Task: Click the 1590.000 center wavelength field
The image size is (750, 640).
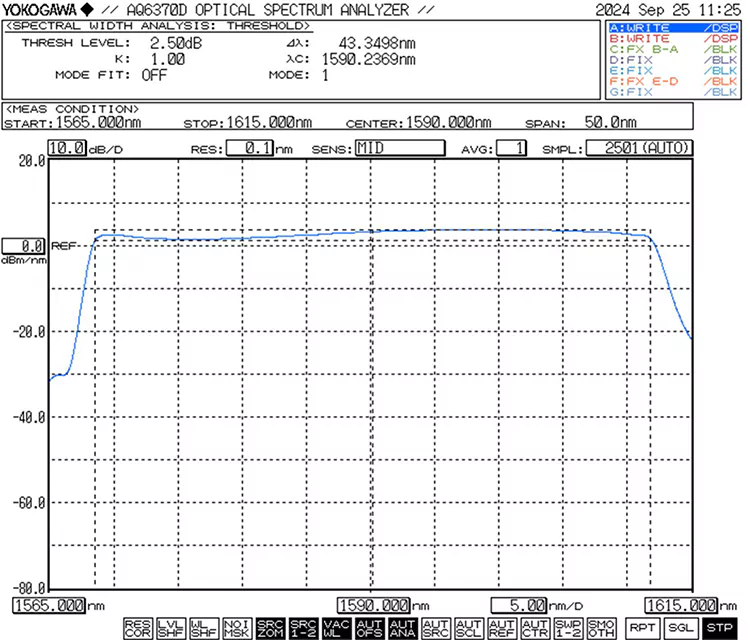Action: (374, 605)
